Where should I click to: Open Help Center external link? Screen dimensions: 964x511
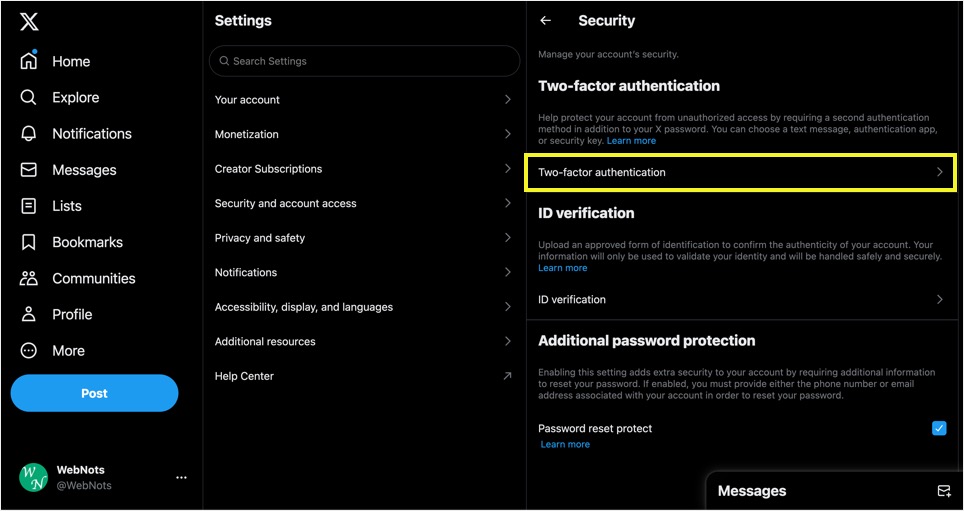[x=364, y=376]
